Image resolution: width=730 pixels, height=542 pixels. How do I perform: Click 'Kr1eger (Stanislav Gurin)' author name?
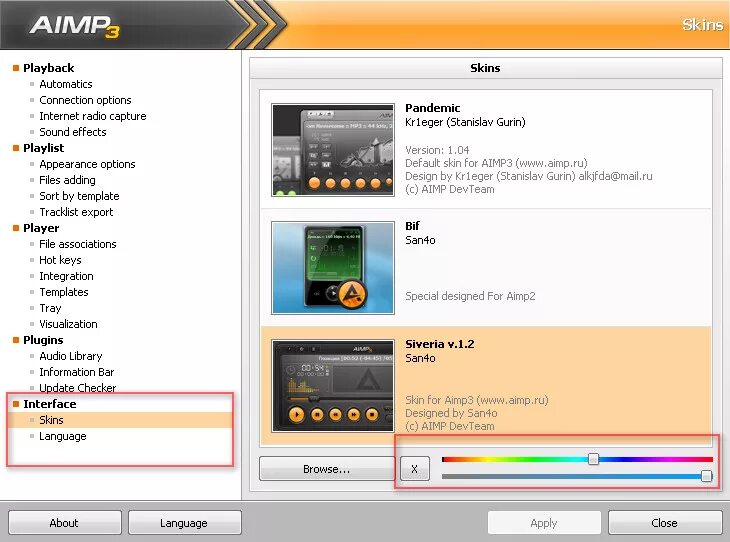(x=465, y=122)
